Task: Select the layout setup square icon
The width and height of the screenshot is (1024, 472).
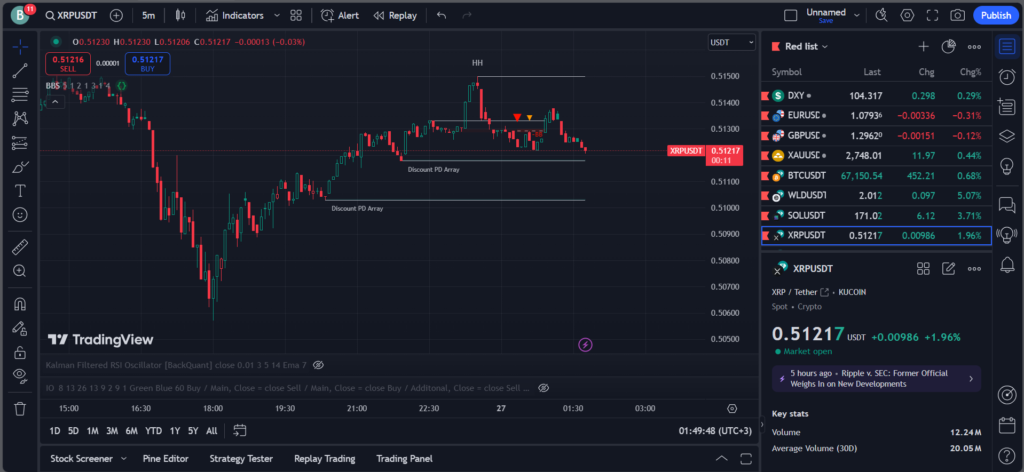Action: (x=790, y=15)
